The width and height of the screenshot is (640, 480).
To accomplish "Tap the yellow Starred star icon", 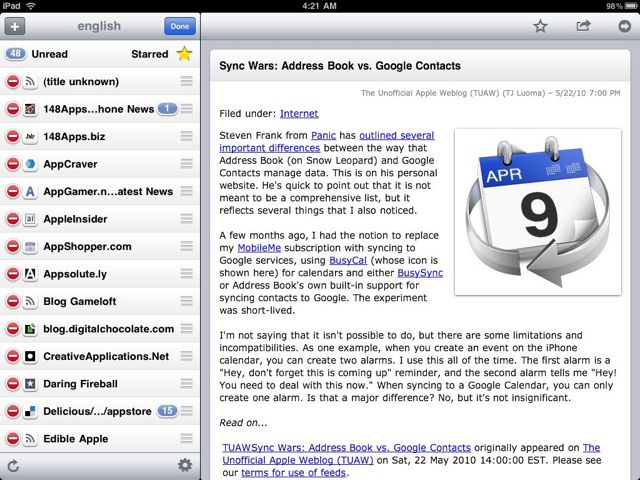I will point(184,54).
